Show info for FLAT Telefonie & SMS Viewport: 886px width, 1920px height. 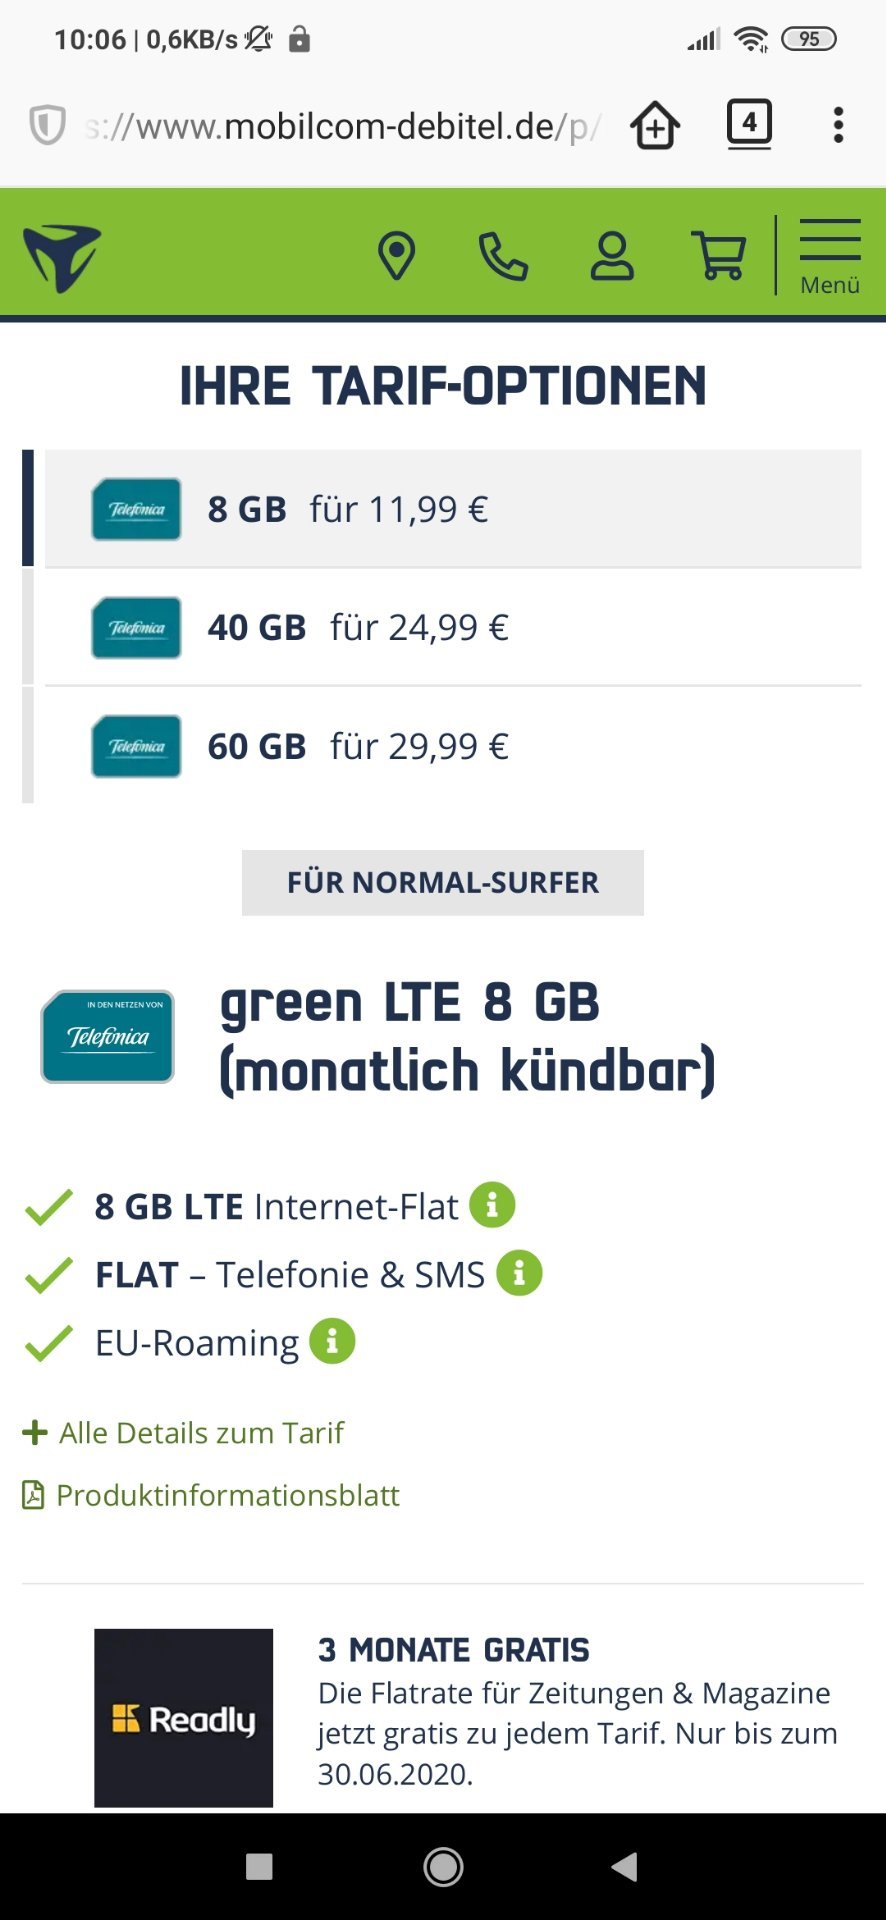[519, 1273]
